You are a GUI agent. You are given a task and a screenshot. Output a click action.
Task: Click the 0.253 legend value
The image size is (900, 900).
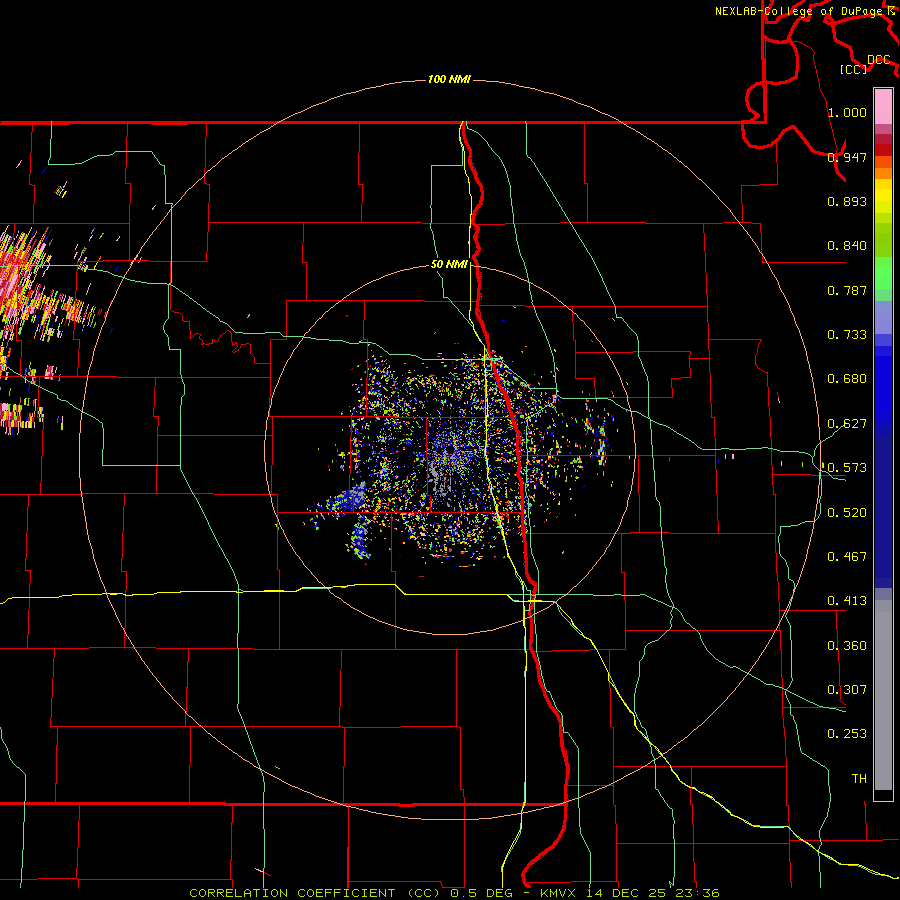847,734
